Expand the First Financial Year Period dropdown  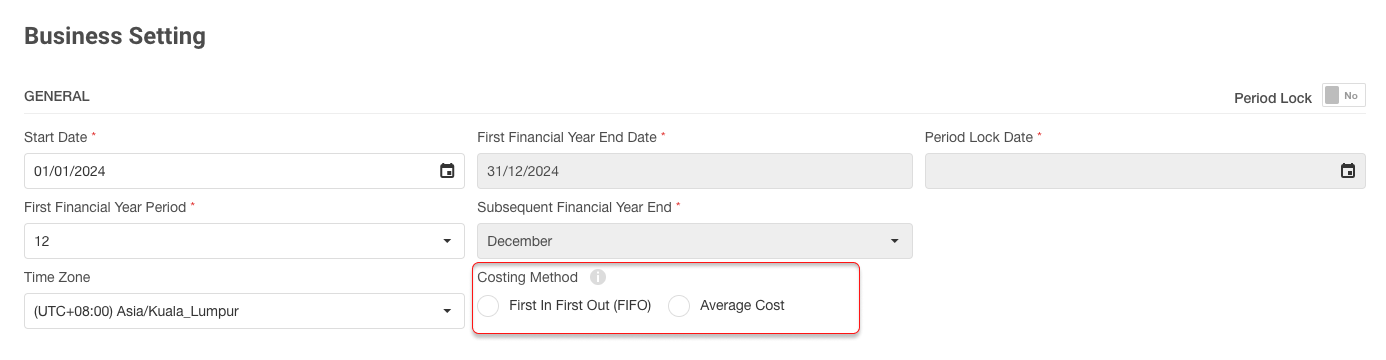pos(244,241)
